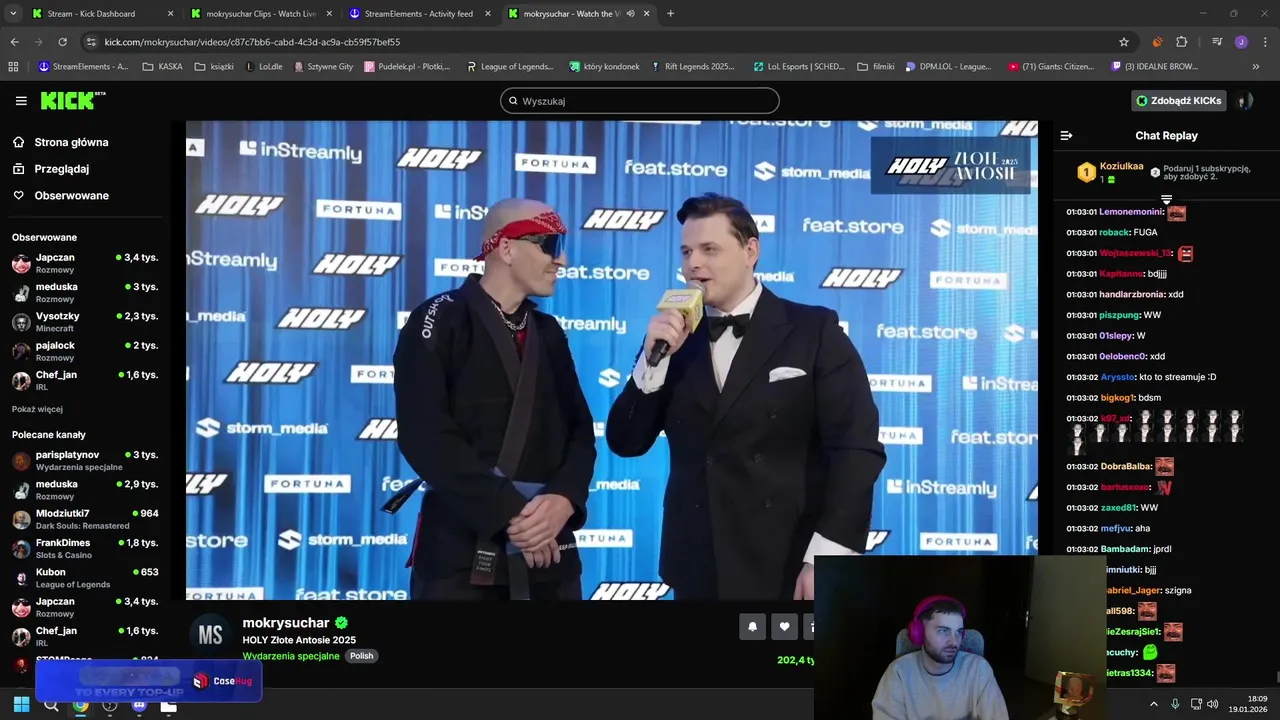Open the browser apps grid icon
1280x720 pixels.
(13, 67)
